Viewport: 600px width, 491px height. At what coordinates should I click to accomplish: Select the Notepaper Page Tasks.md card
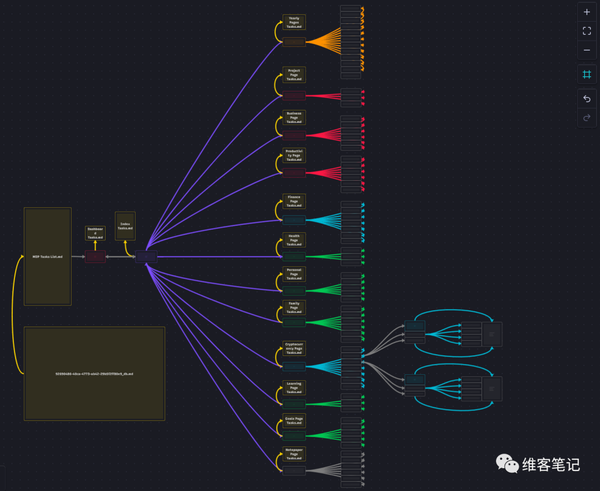(x=294, y=454)
